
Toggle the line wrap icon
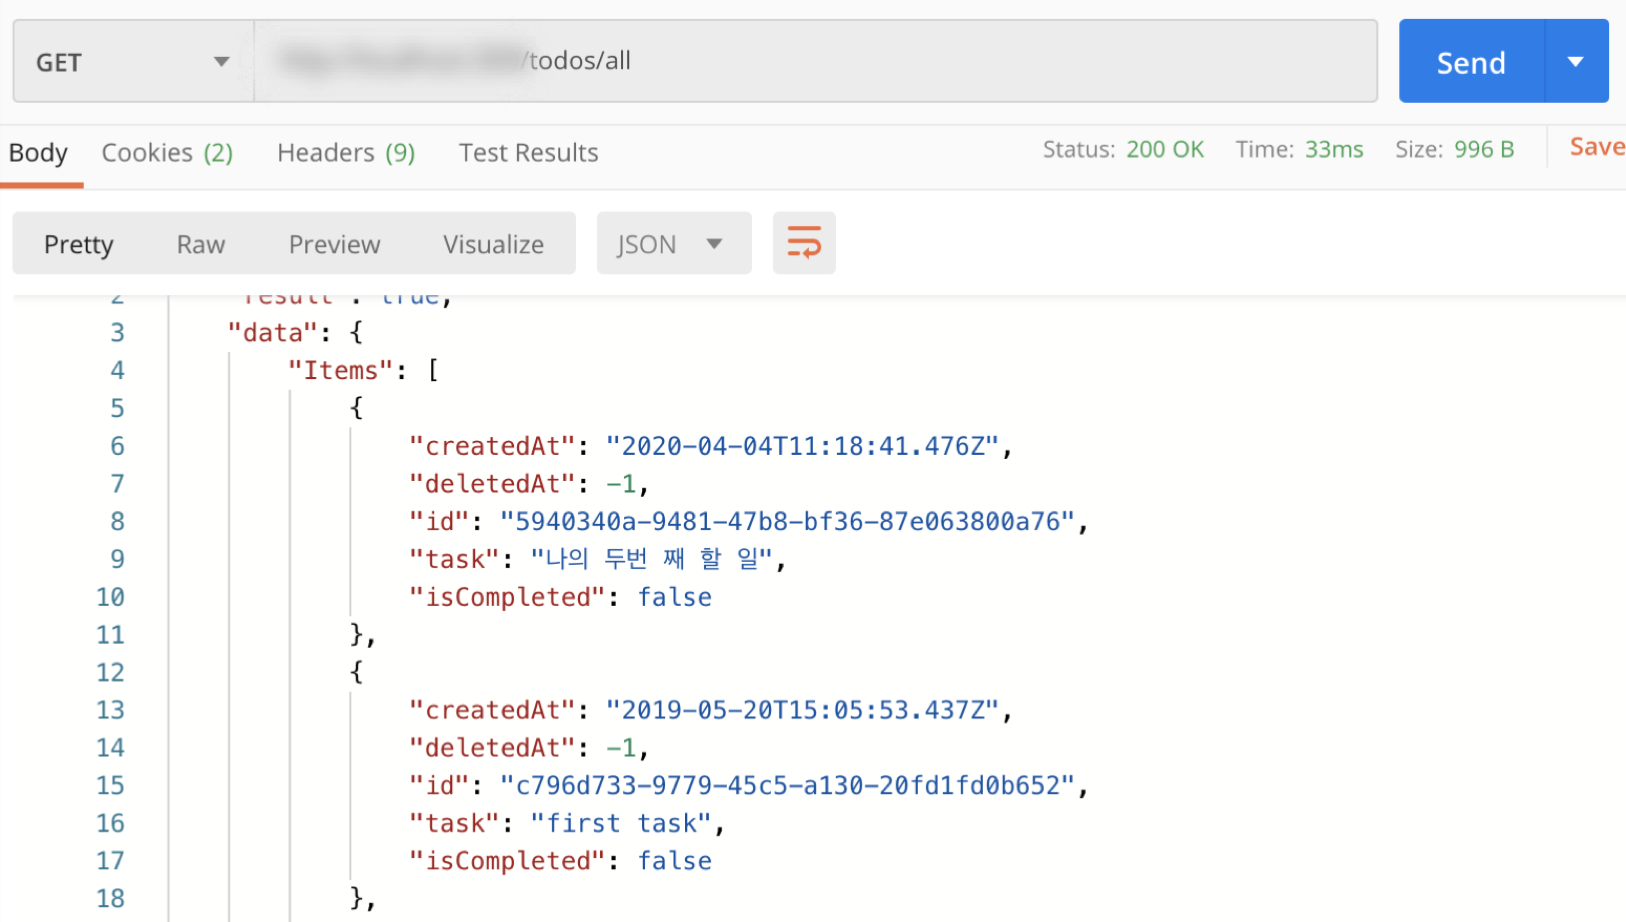pyautogui.click(x=804, y=243)
